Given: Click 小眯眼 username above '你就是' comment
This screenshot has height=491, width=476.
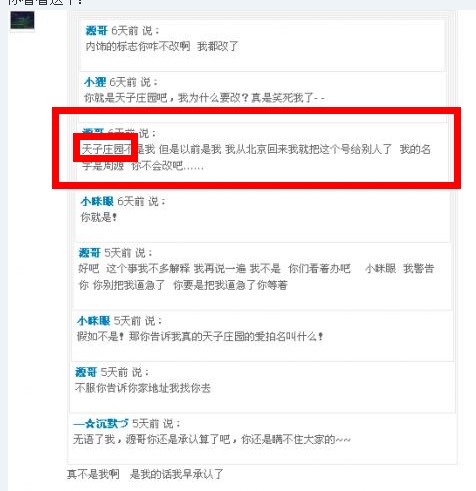Looking at the screenshot, I should pyautogui.click(x=97, y=201).
